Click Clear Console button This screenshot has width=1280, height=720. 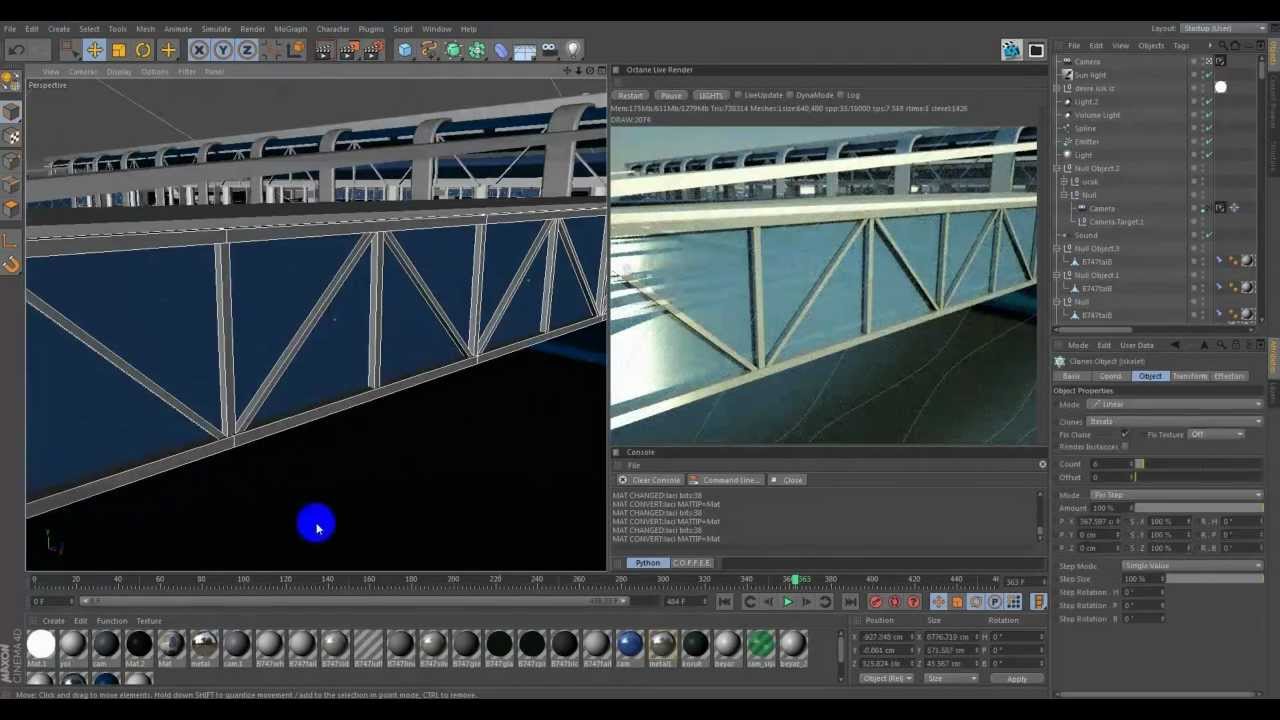[x=650, y=480]
